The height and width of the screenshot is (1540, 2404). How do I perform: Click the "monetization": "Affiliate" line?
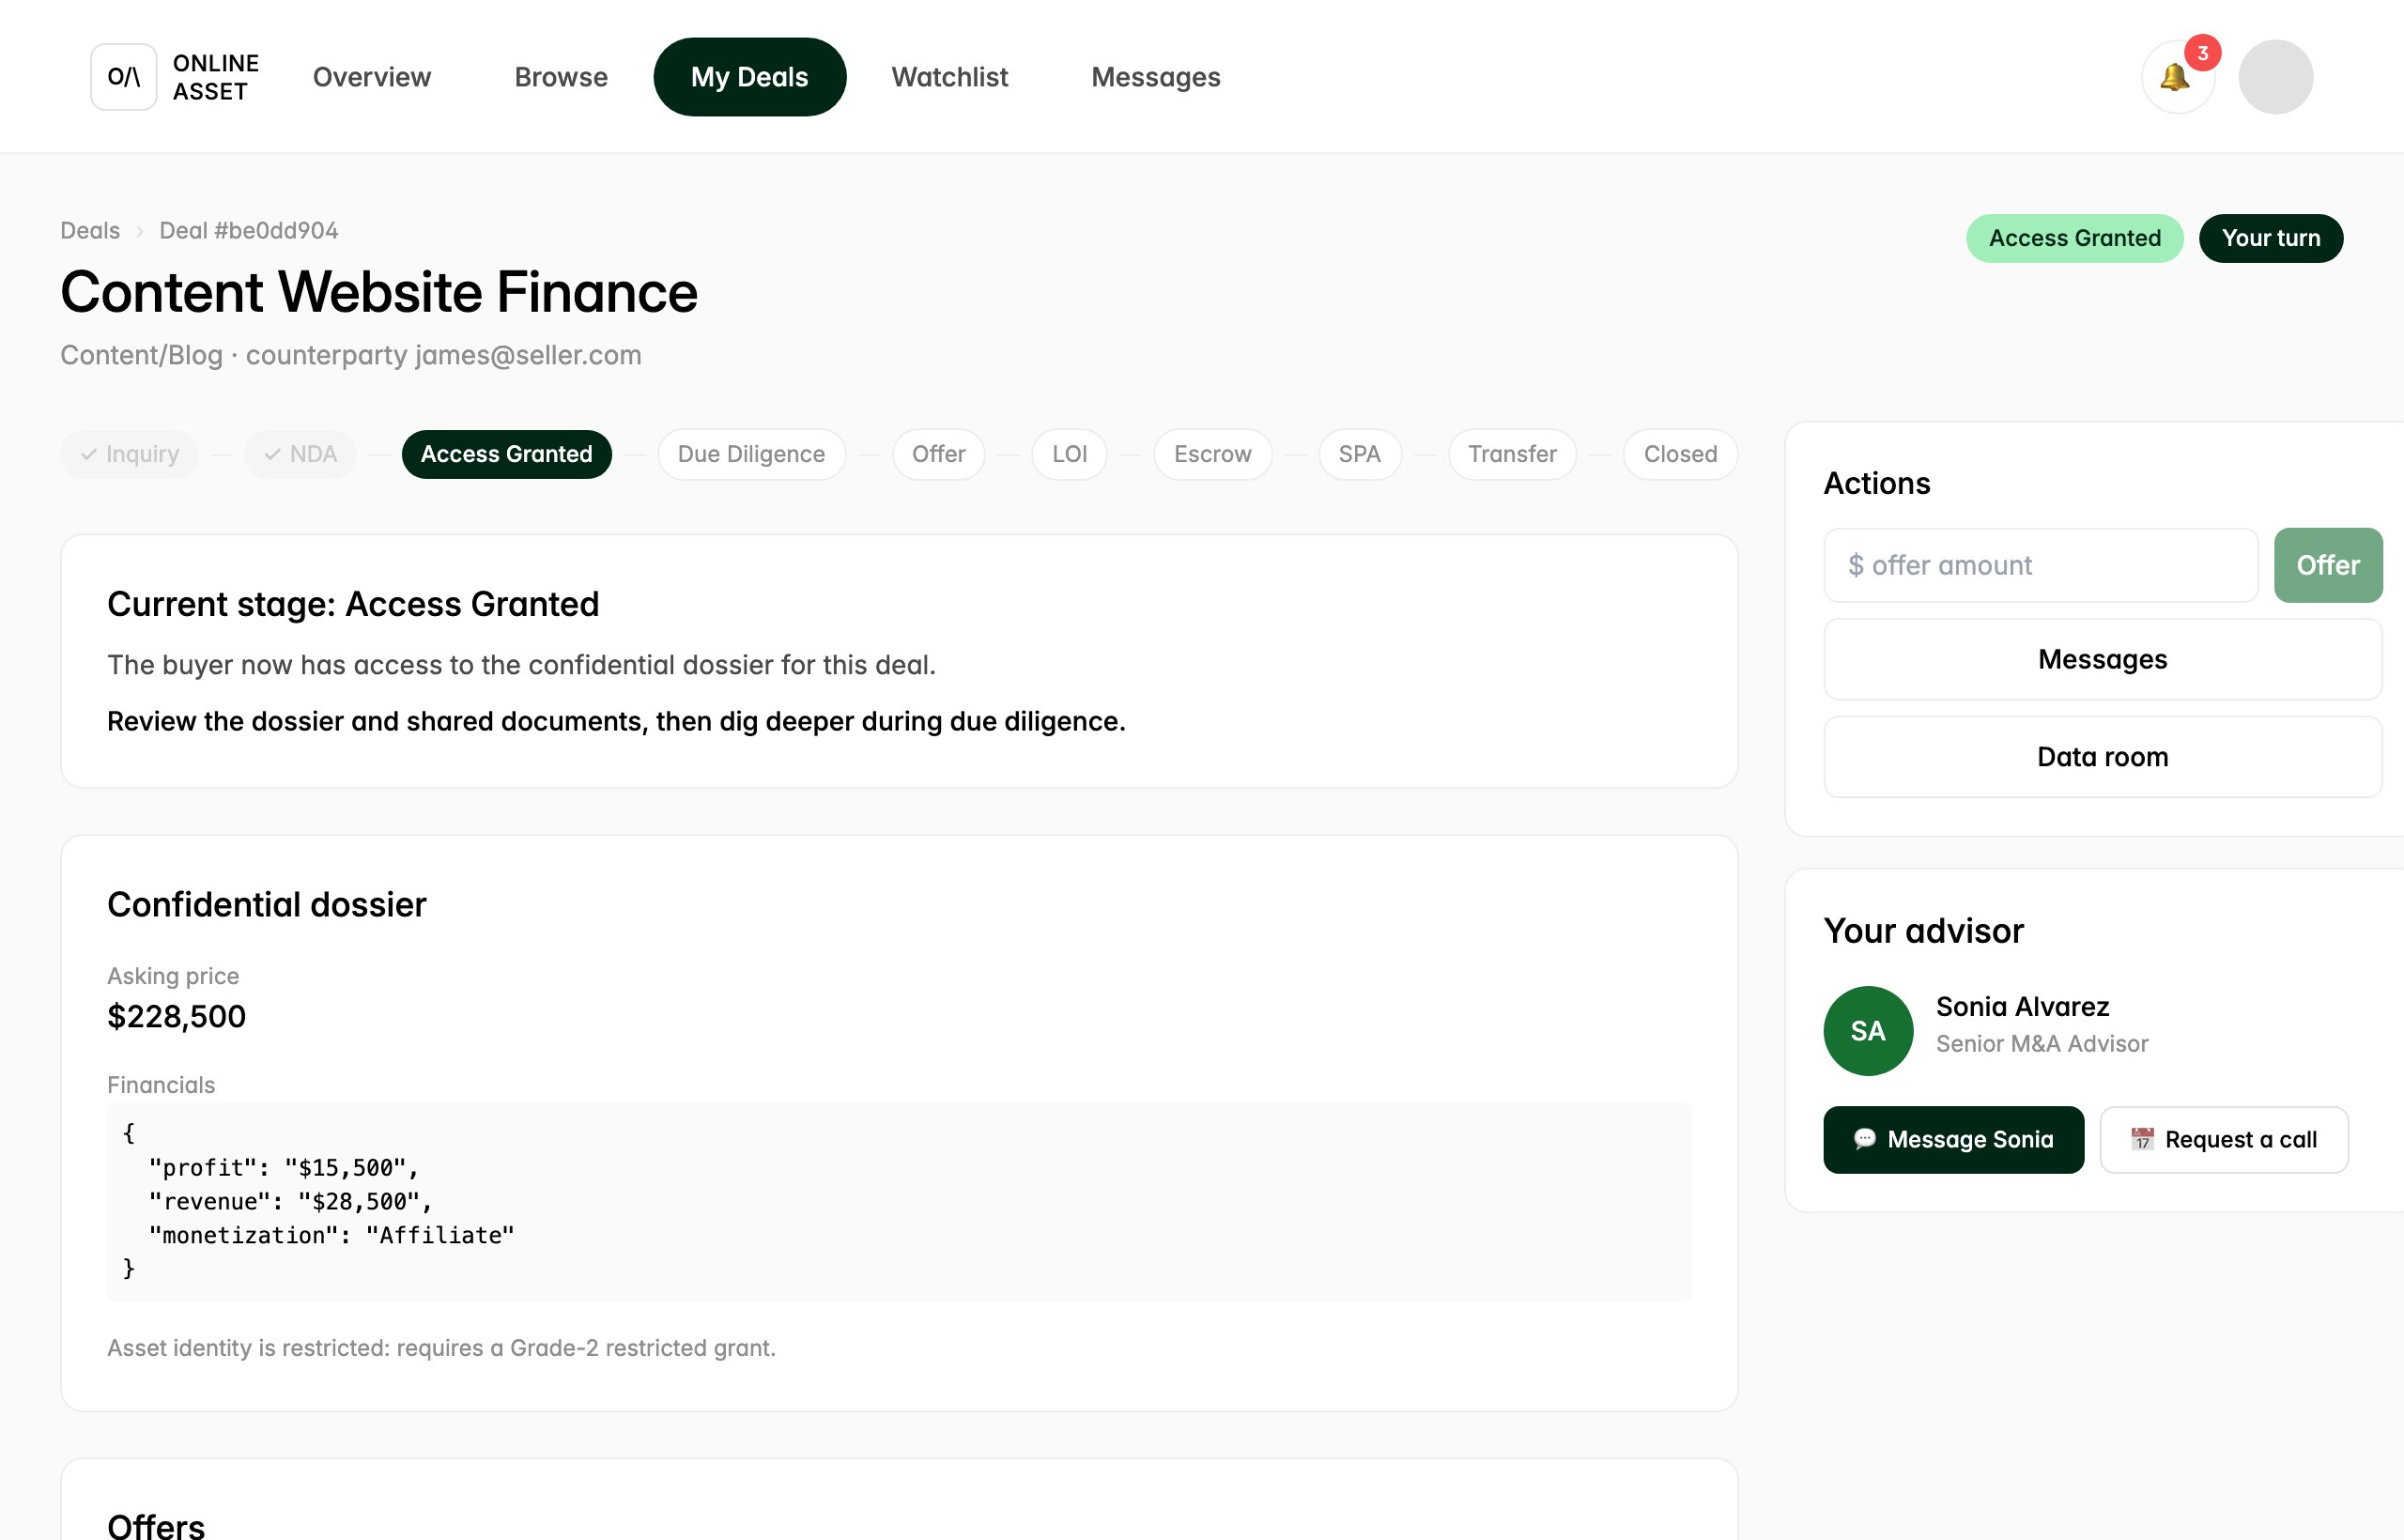[x=331, y=1236]
